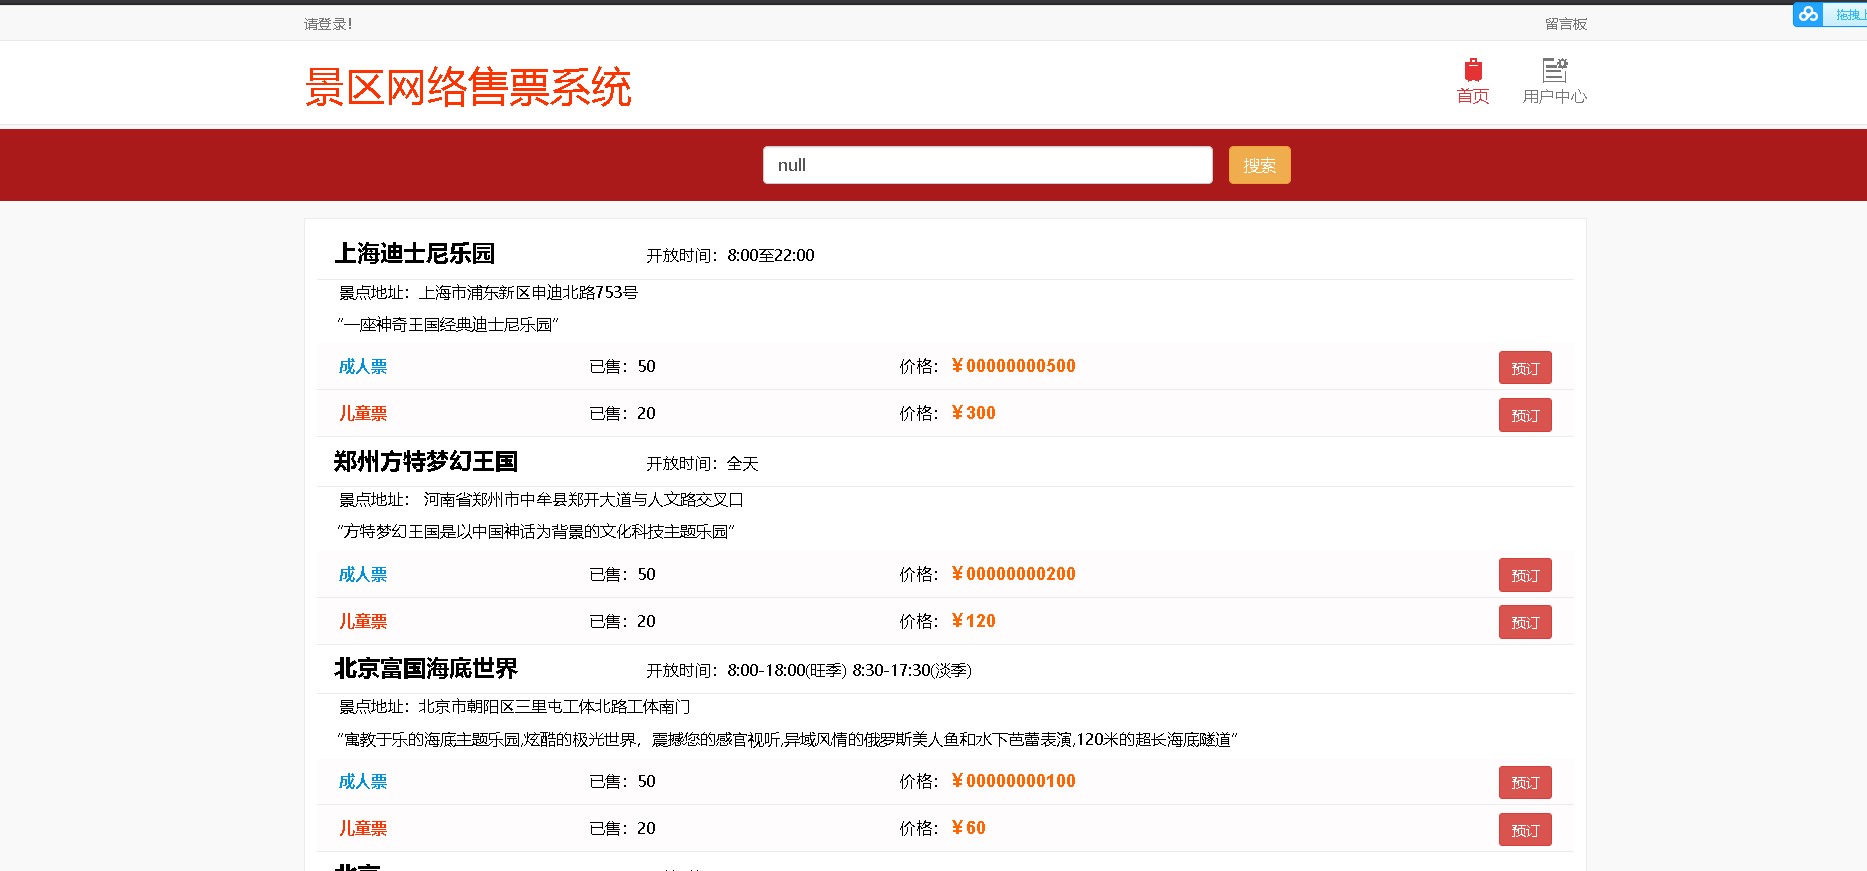Focus the search box containing null
The width and height of the screenshot is (1867, 871).
tap(987, 165)
